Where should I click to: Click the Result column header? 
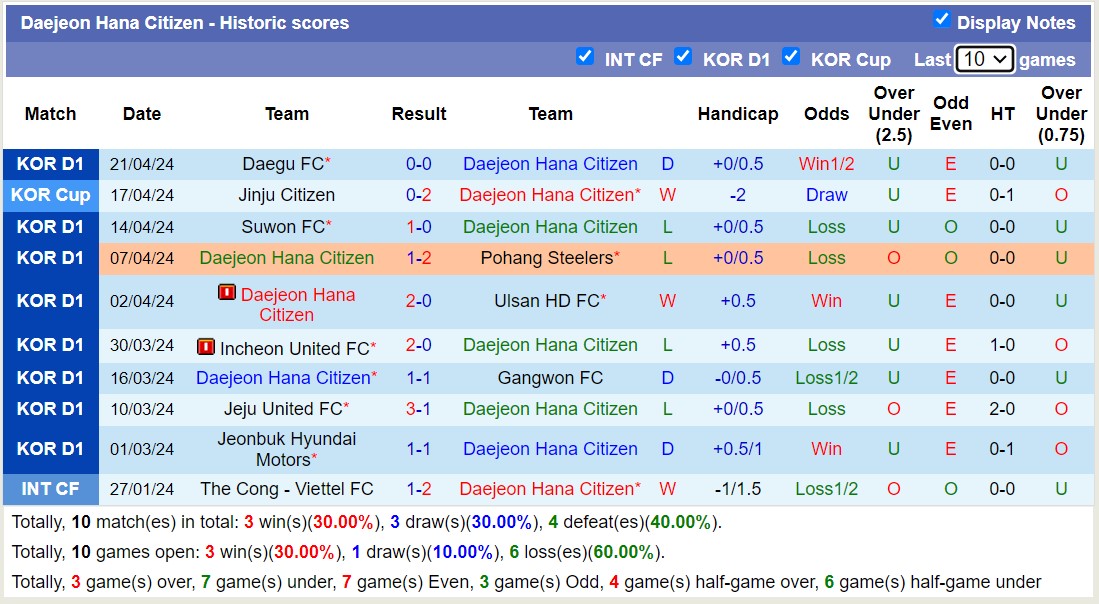(419, 114)
